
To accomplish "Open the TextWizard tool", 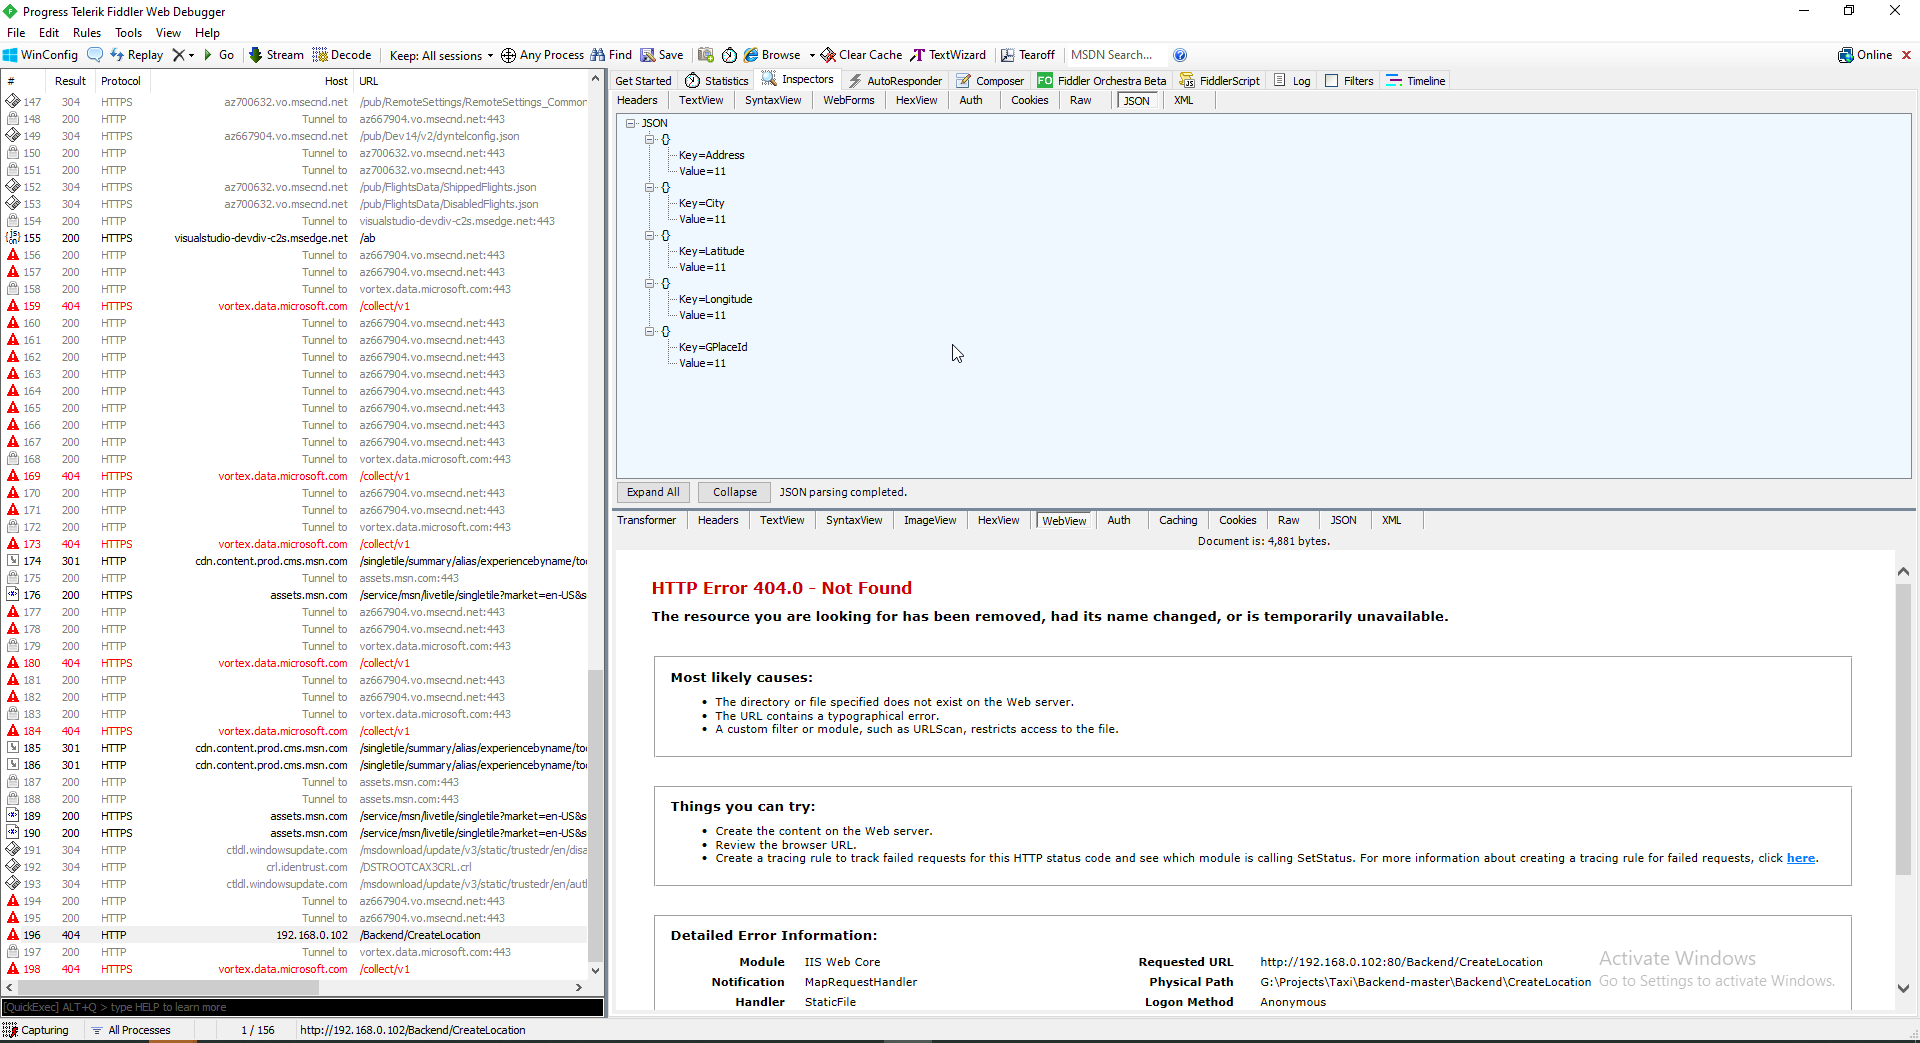I will (948, 55).
